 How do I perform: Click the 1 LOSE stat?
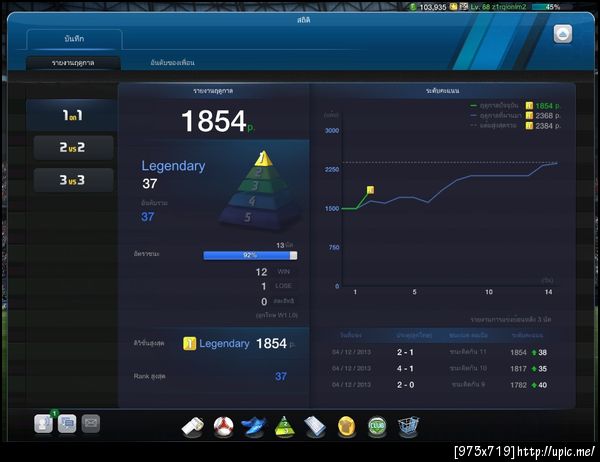tap(276, 286)
